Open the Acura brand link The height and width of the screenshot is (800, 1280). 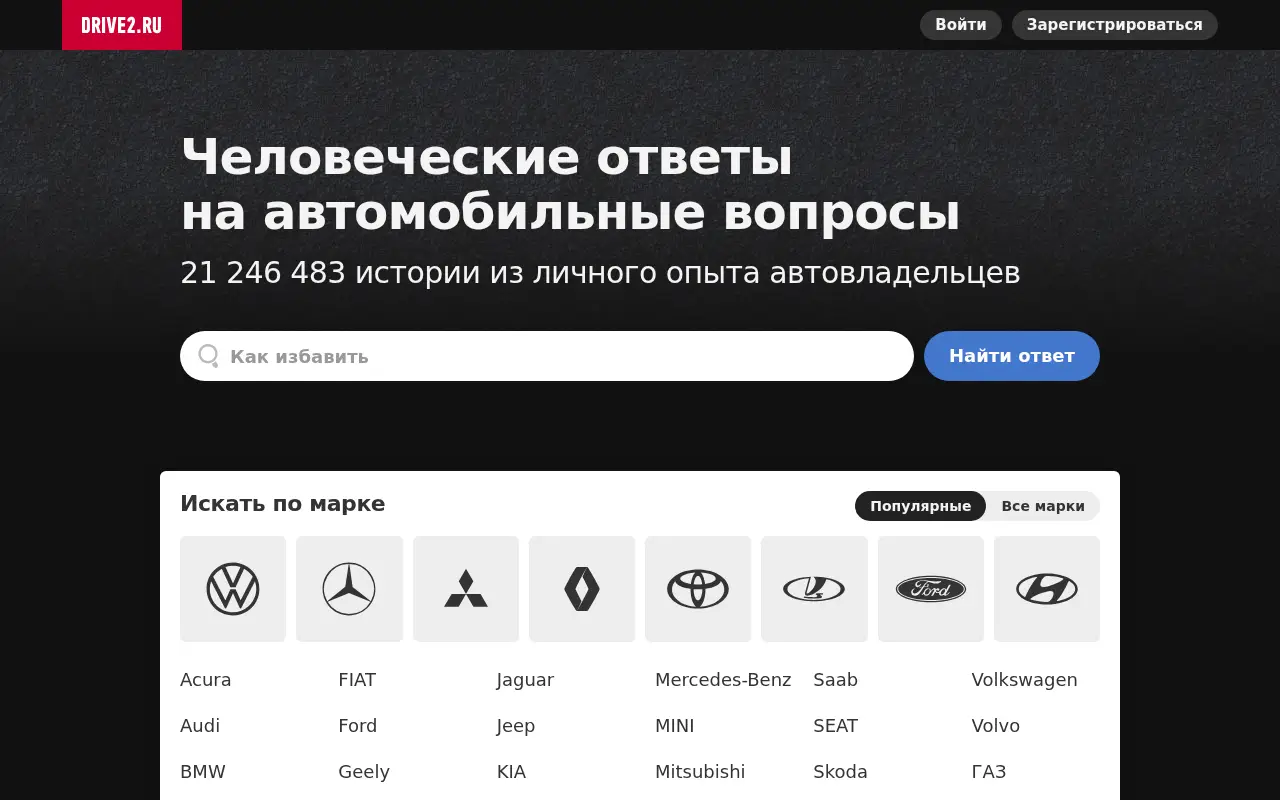206,680
